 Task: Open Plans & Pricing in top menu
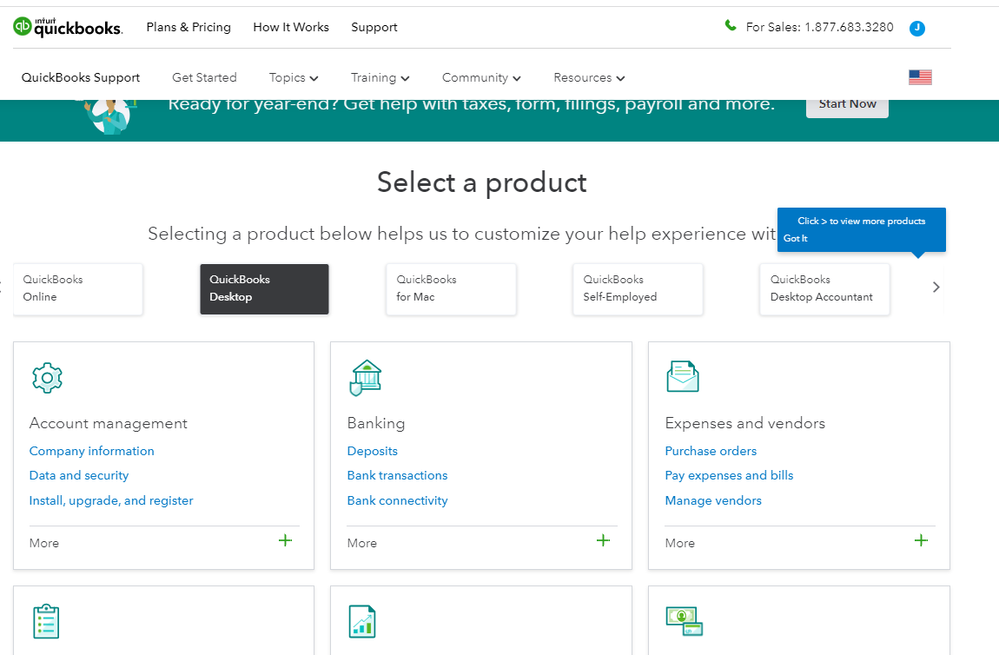pos(189,27)
